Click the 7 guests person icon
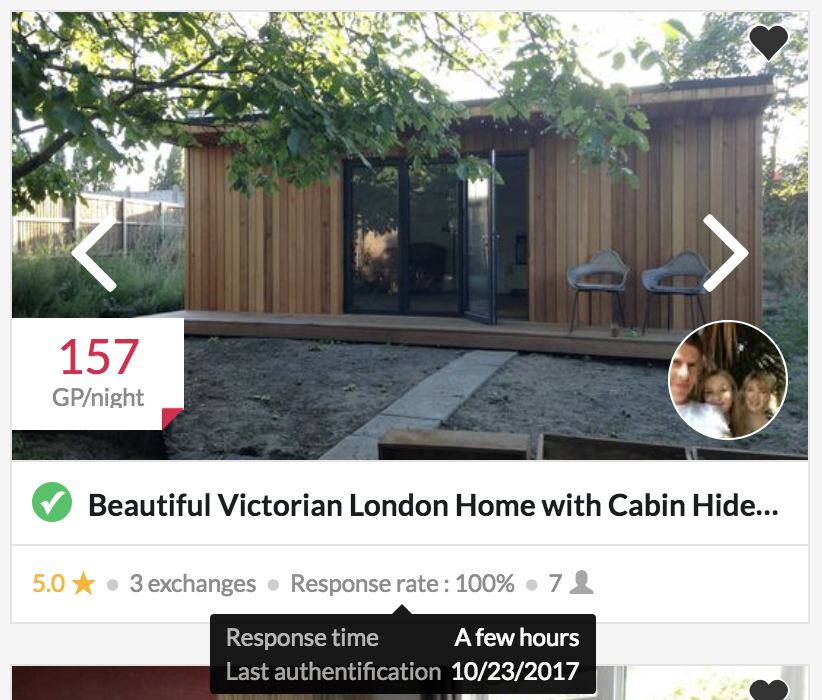822x700 pixels. click(x=581, y=583)
